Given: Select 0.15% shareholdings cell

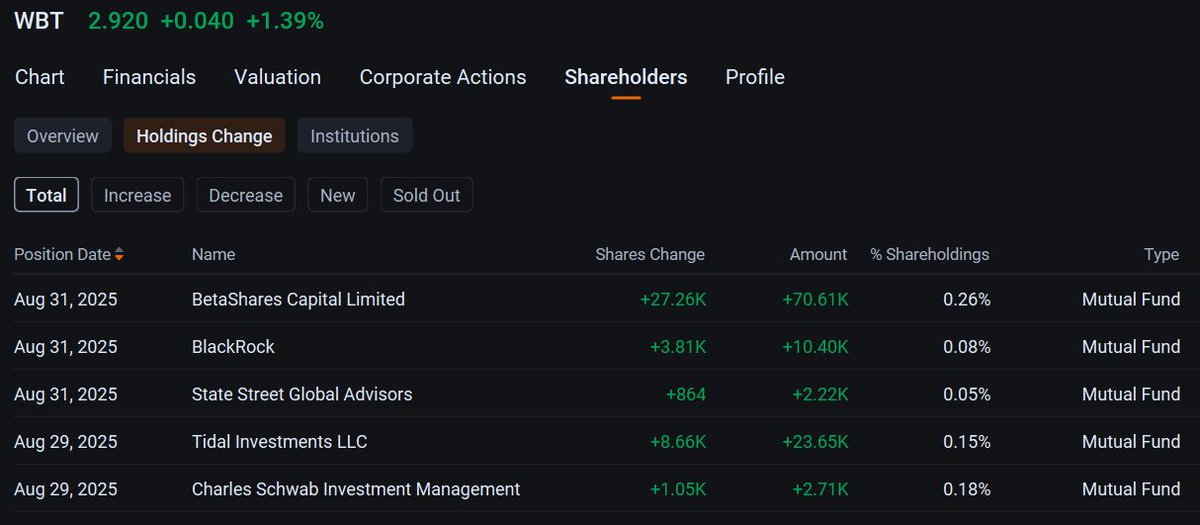Looking at the screenshot, I should 967,442.
